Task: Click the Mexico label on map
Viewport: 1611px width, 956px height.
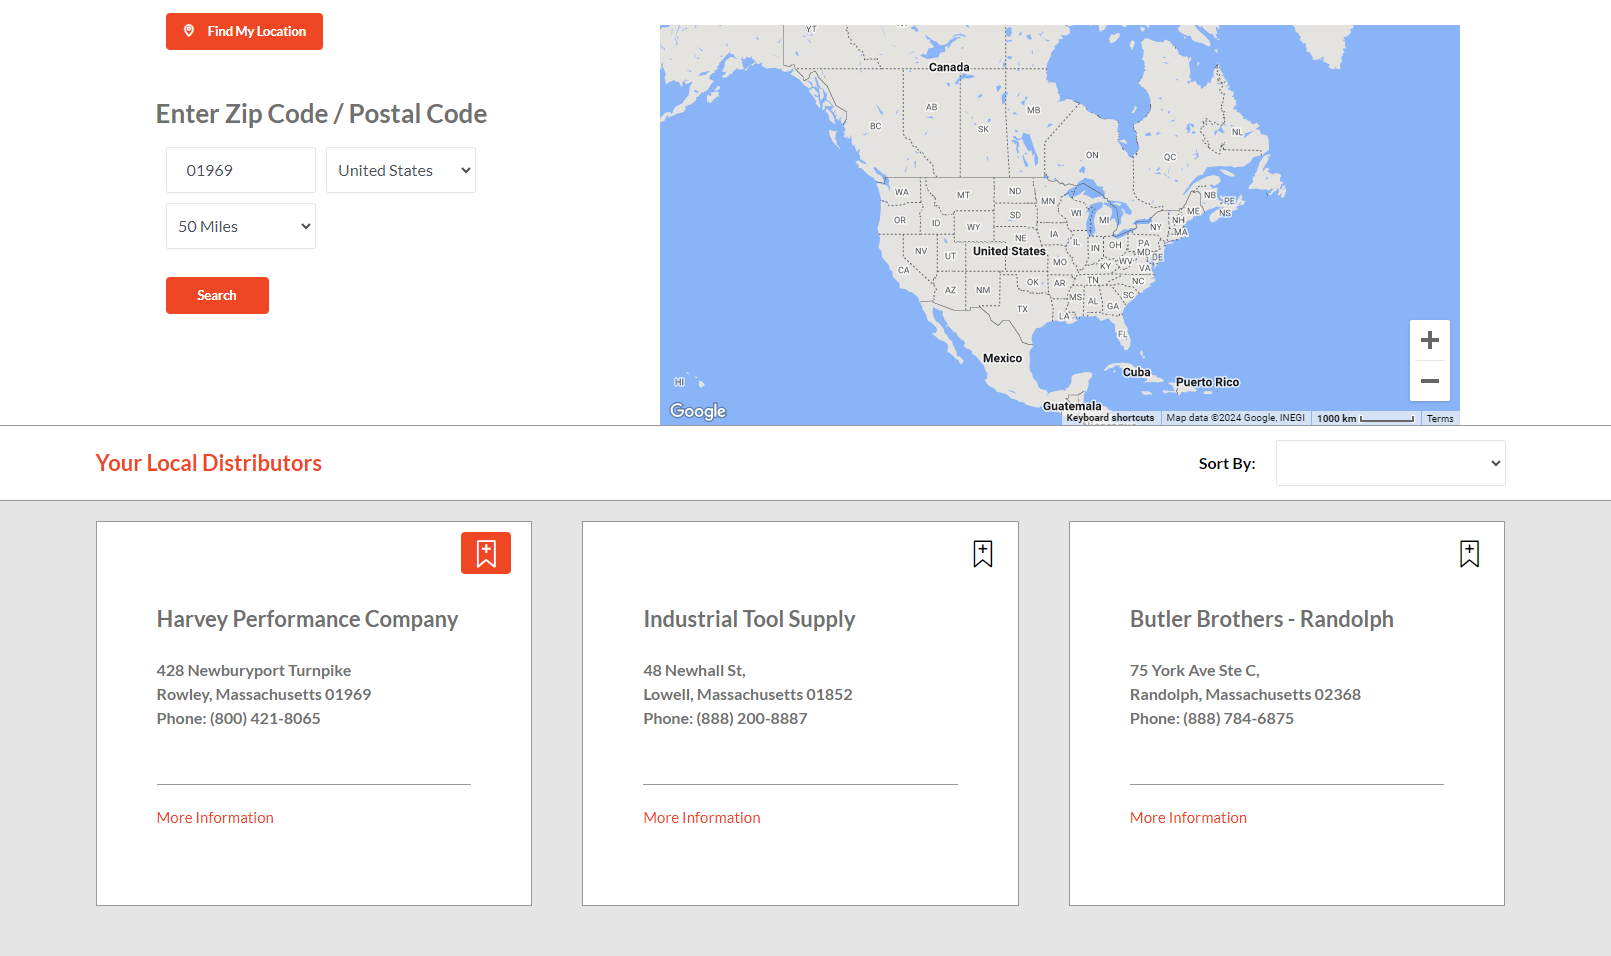Action: [1002, 358]
